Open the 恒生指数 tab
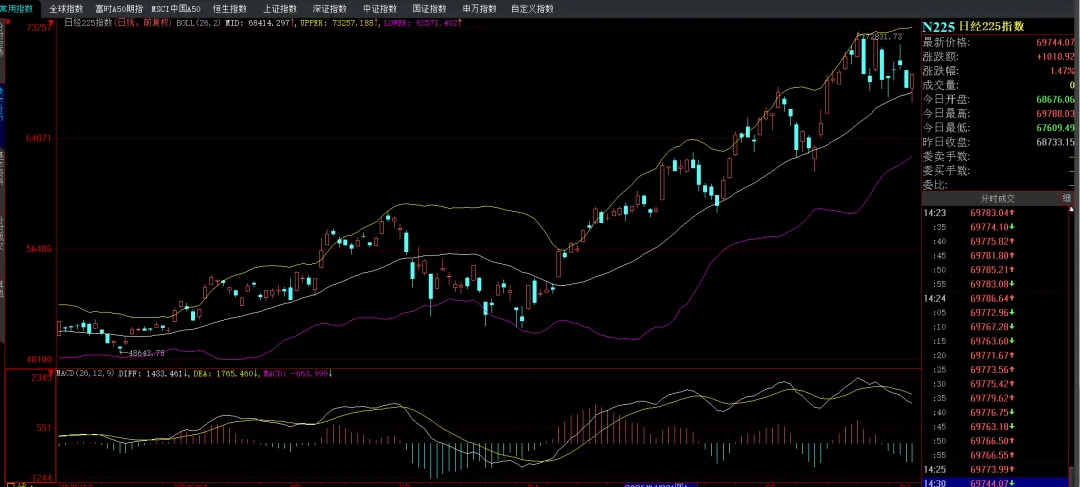Viewport: 1080px width, 487px height. tap(230, 9)
